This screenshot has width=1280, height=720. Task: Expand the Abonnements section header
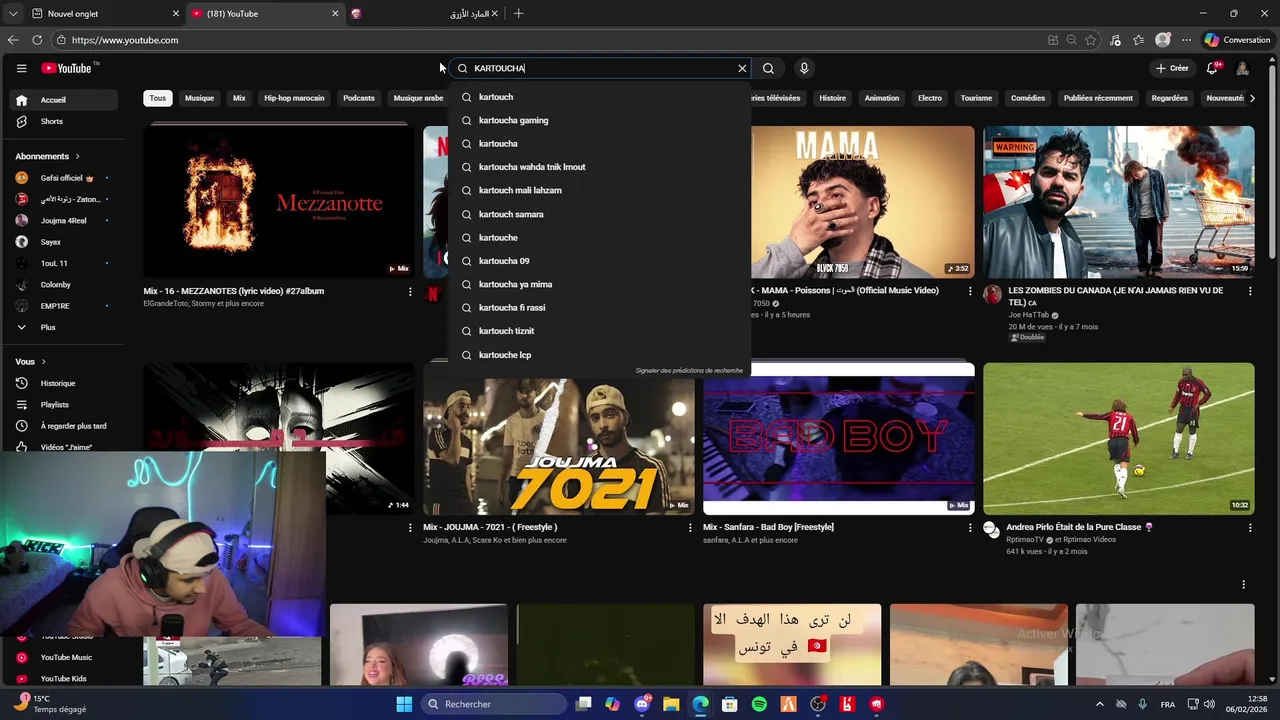pyautogui.click(x=47, y=156)
